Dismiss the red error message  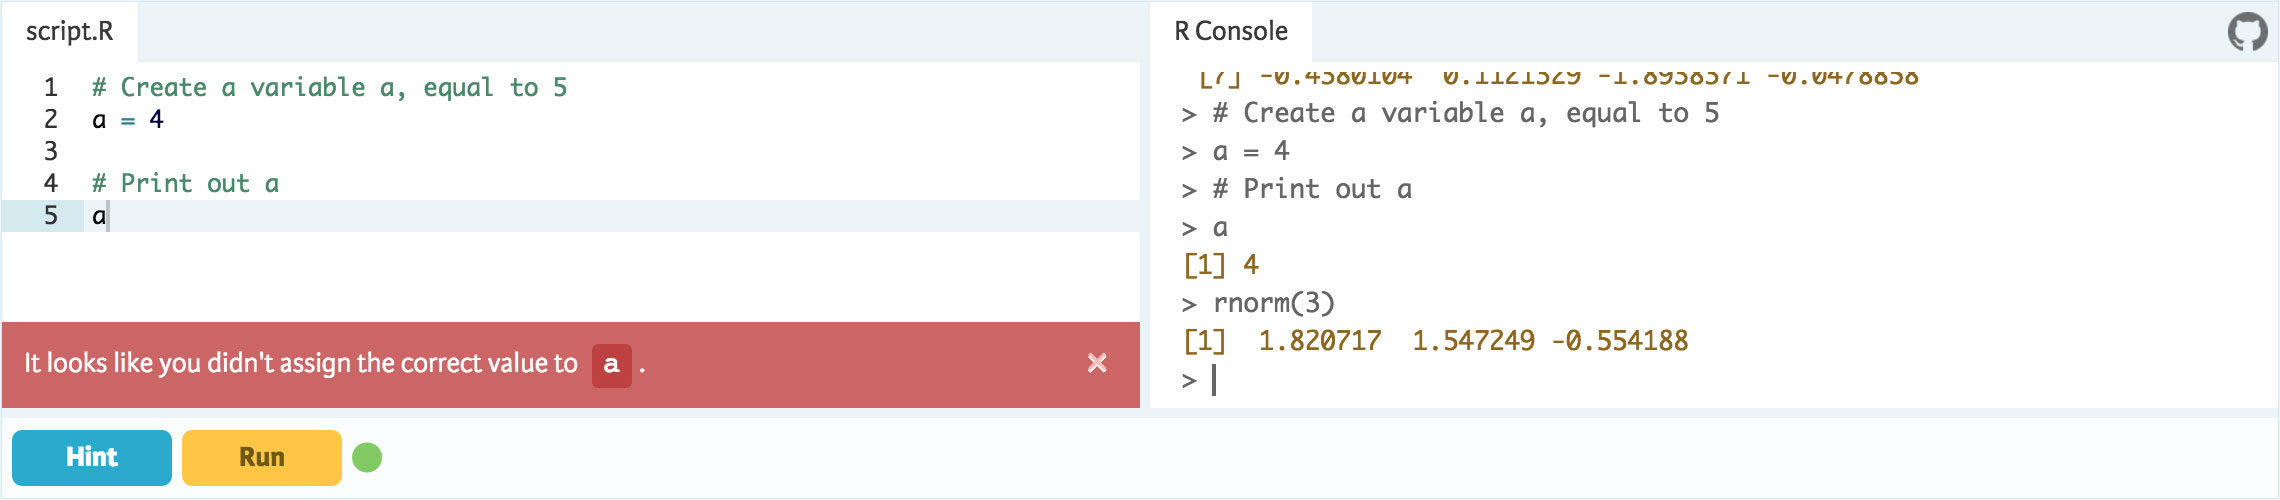1097,363
